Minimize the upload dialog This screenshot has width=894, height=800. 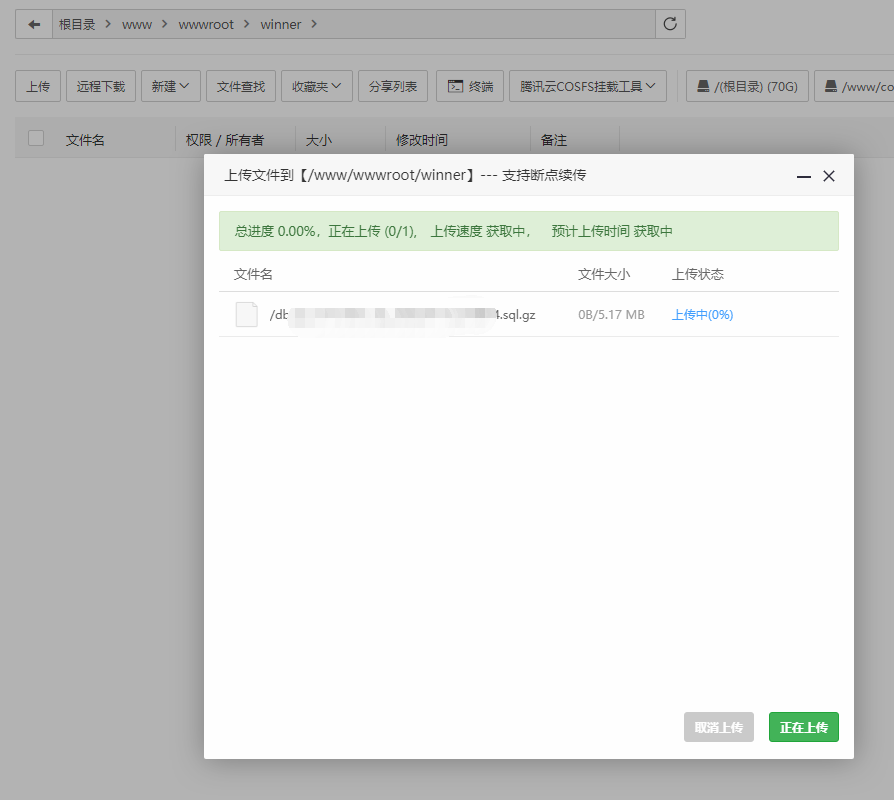[x=804, y=177]
